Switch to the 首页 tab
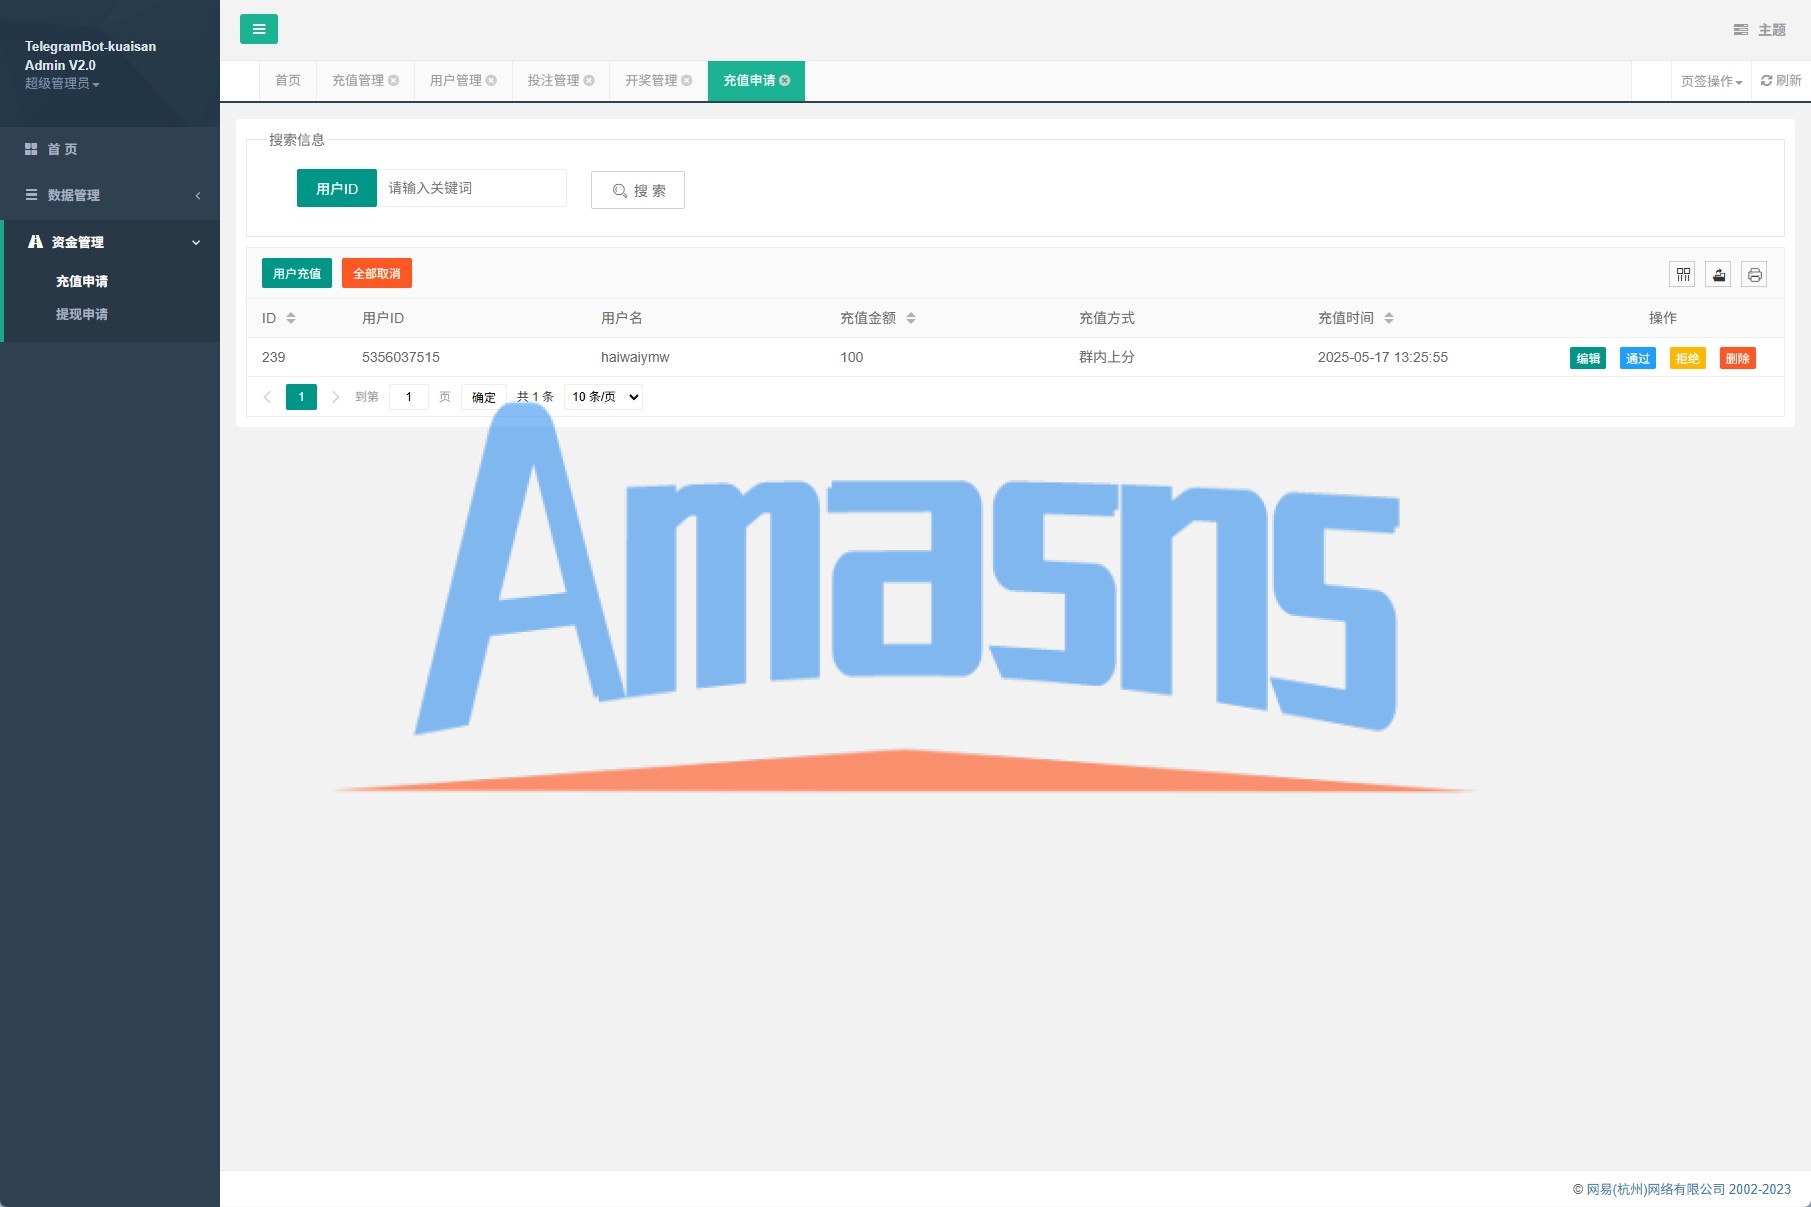Image resolution: width=1811 pixels, height=1207 pixels. coord(288,80)
